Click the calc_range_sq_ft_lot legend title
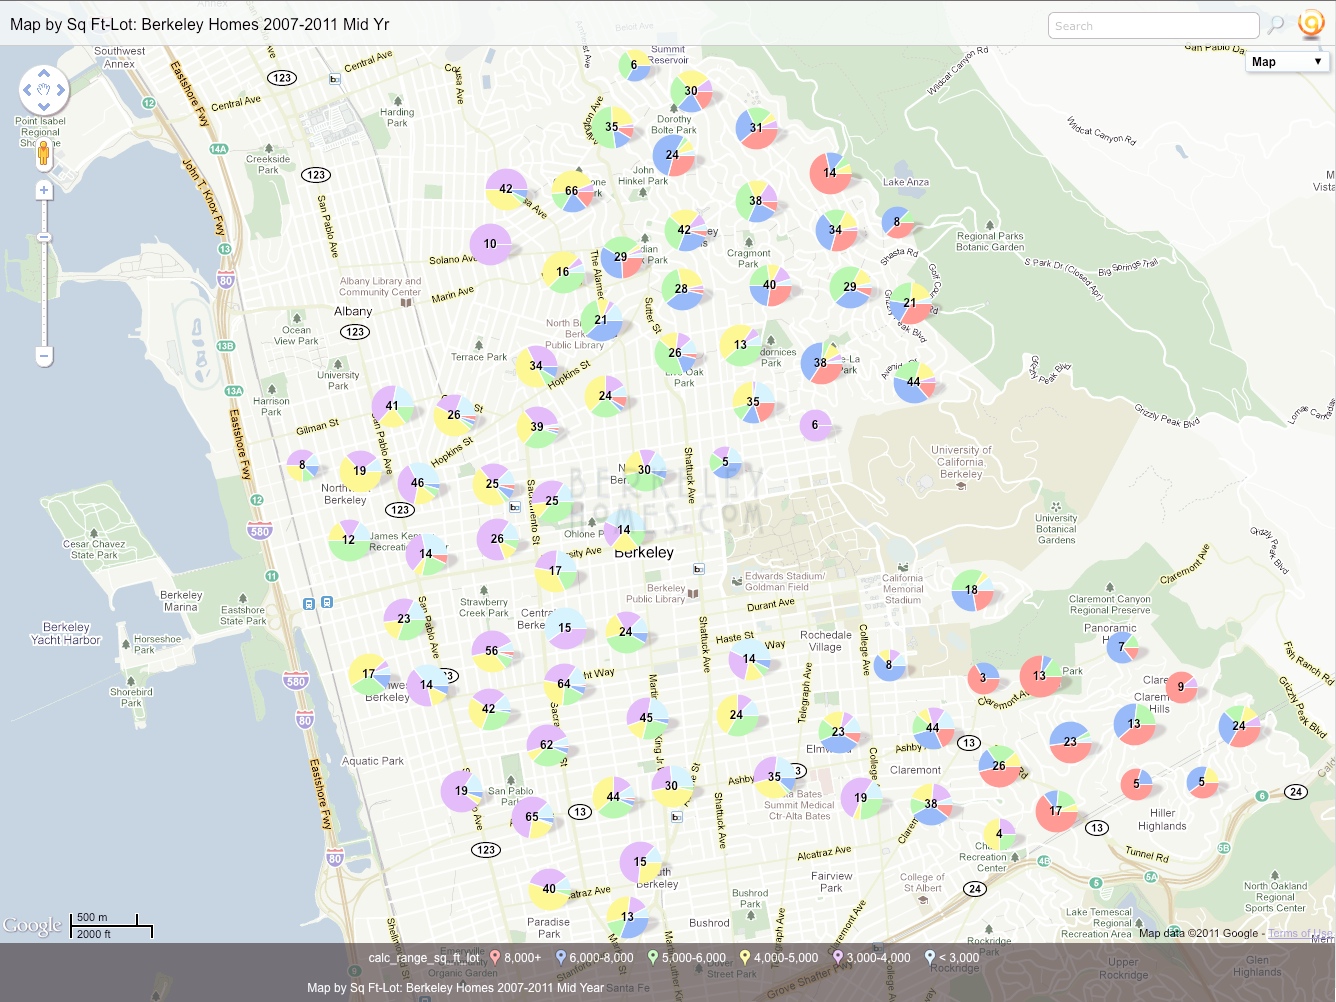This screenshot has width=1336, height=1002. point(424,958)
